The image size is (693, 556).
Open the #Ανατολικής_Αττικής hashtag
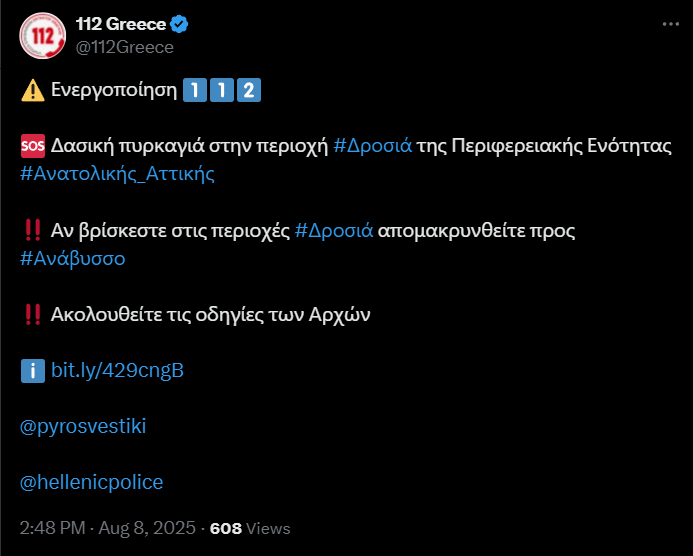coord(117,174)
